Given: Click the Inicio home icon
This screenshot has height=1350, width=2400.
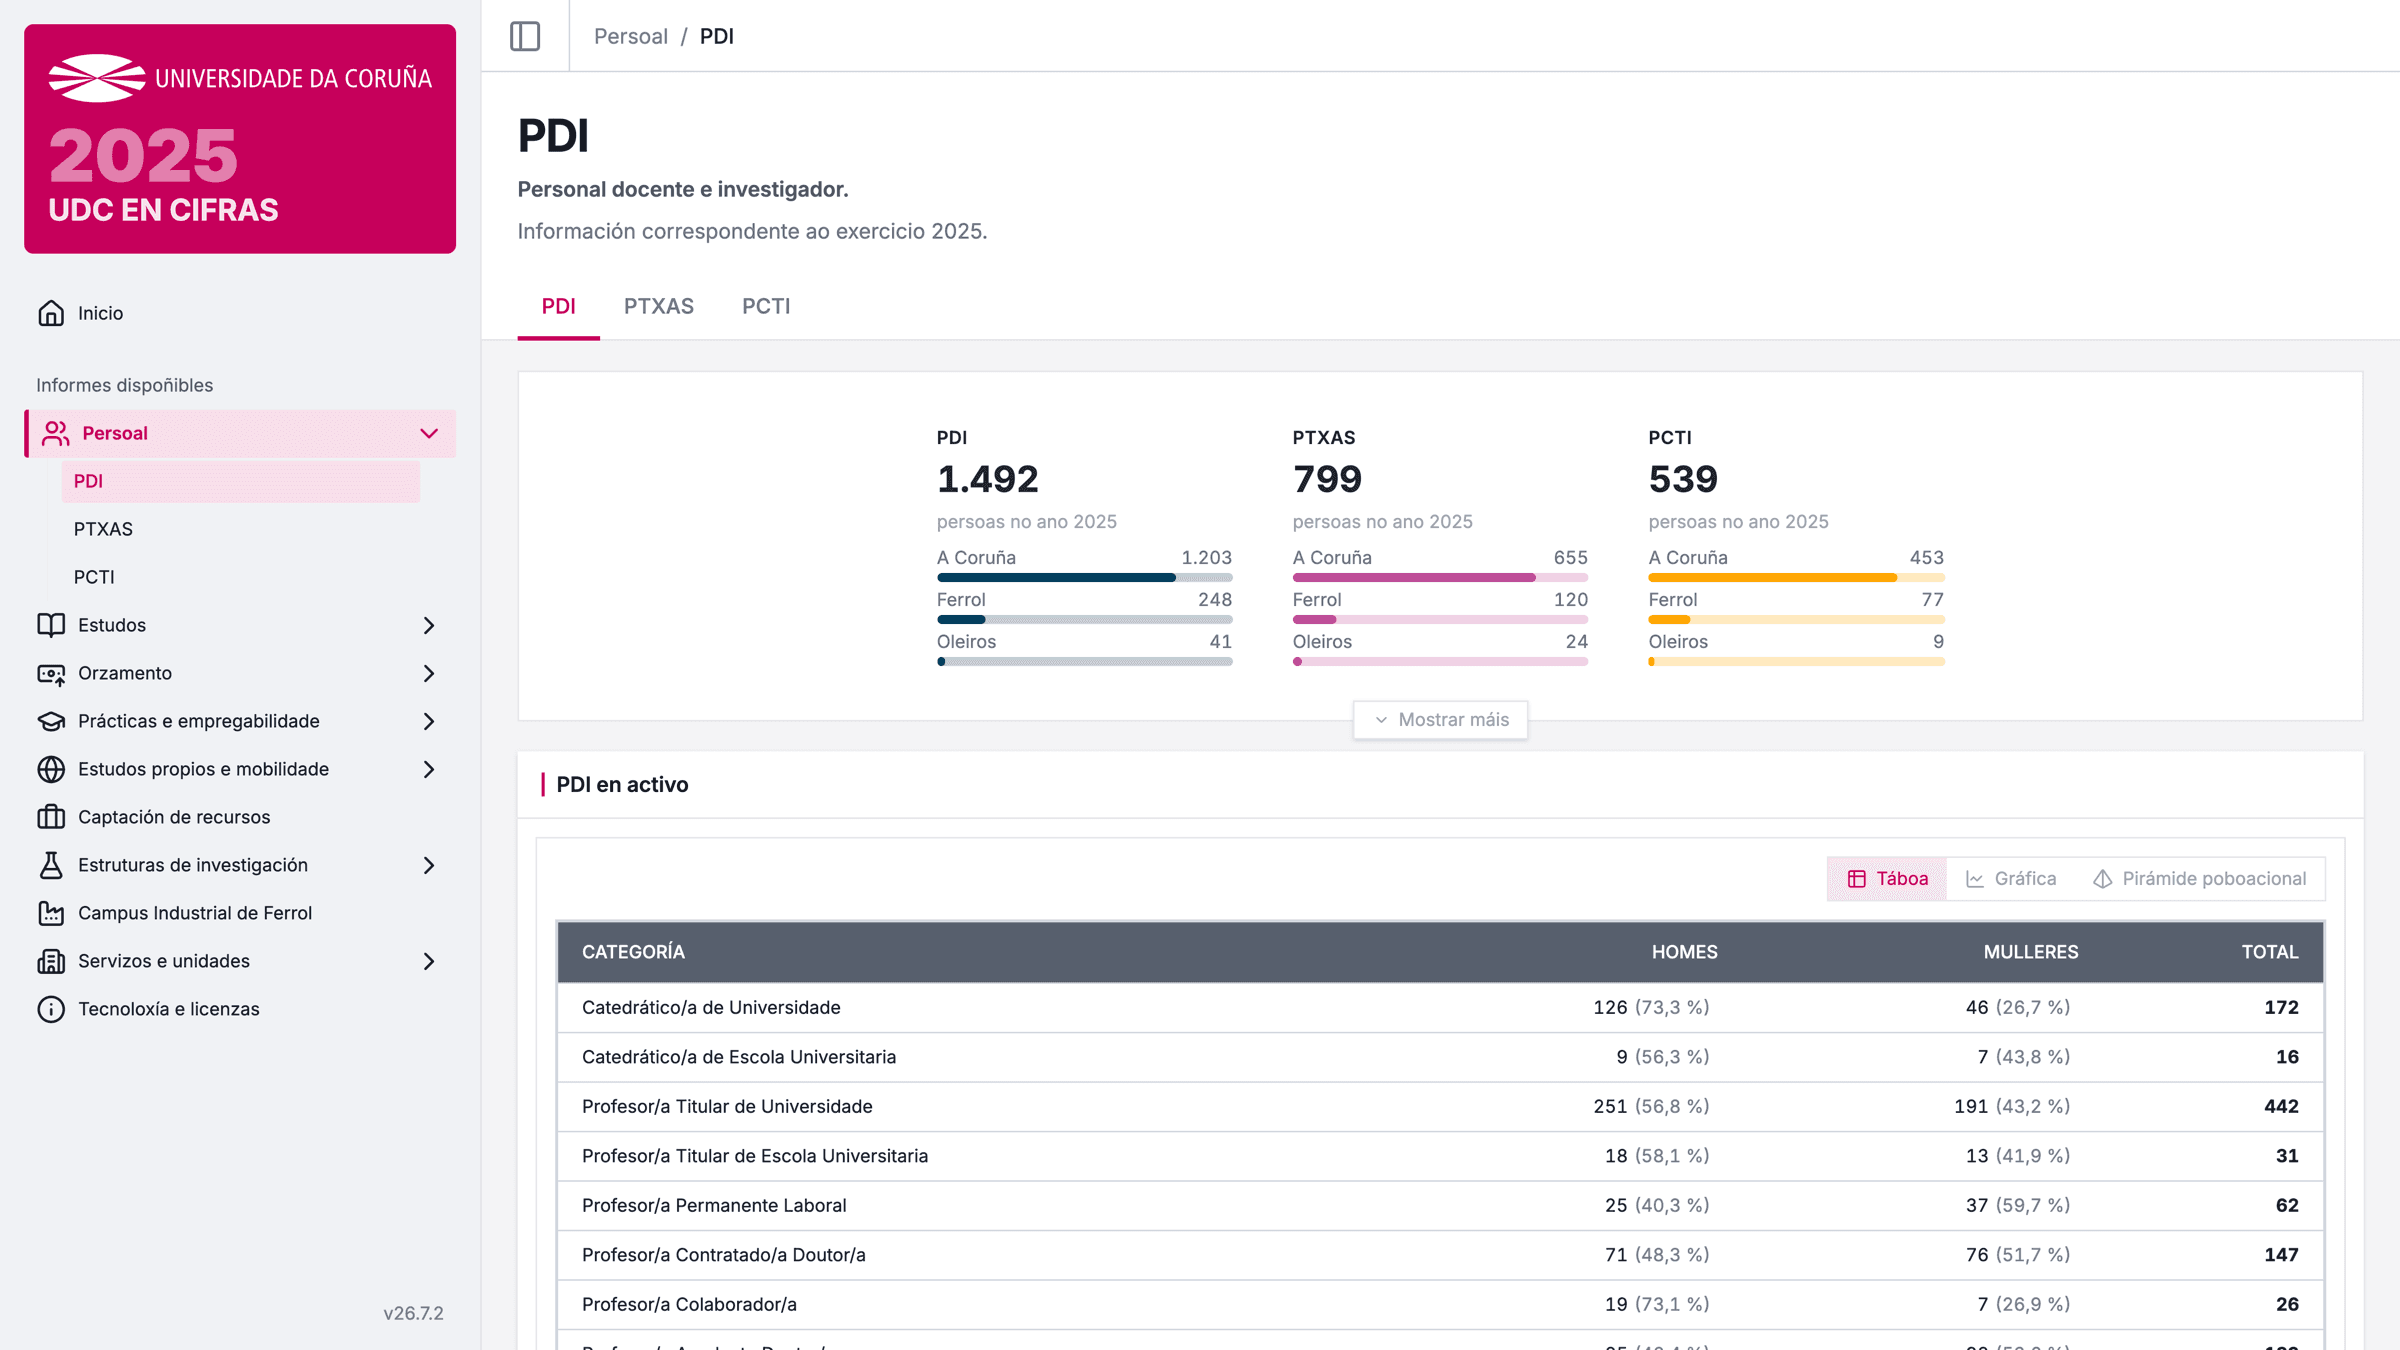Looking at the screenshot, I should point(51,313).
